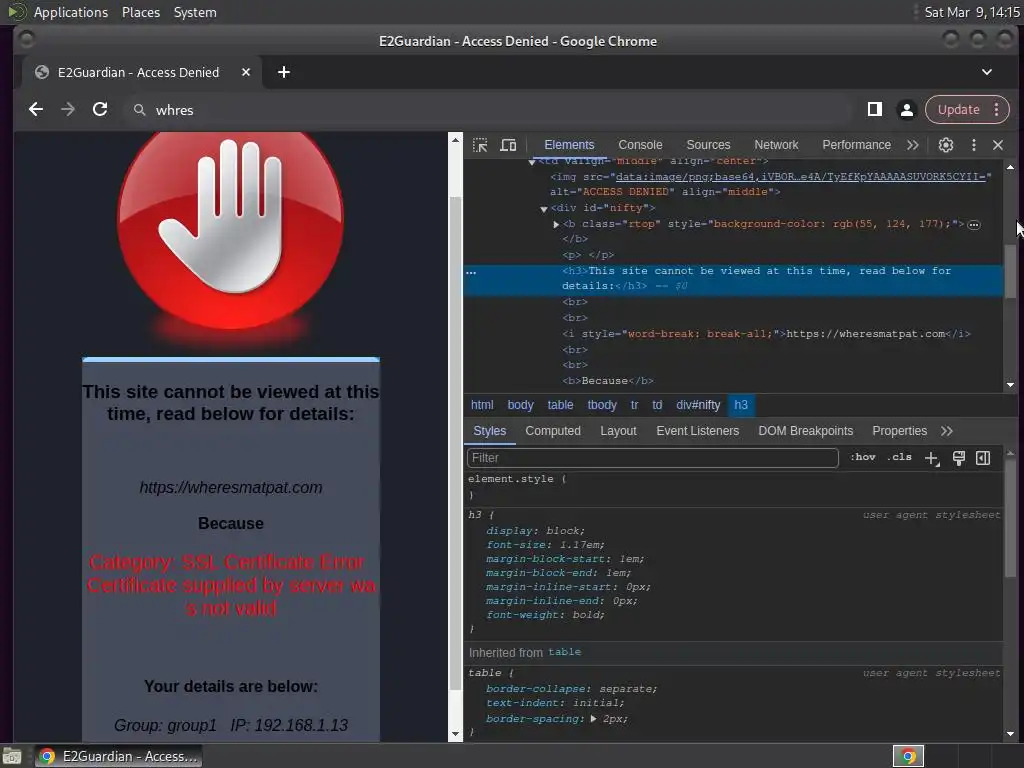The width and height of the screenshot is (1024, 768).
Task: Toggle the computed styles sidebar icon
Action: tap(983, 458)
